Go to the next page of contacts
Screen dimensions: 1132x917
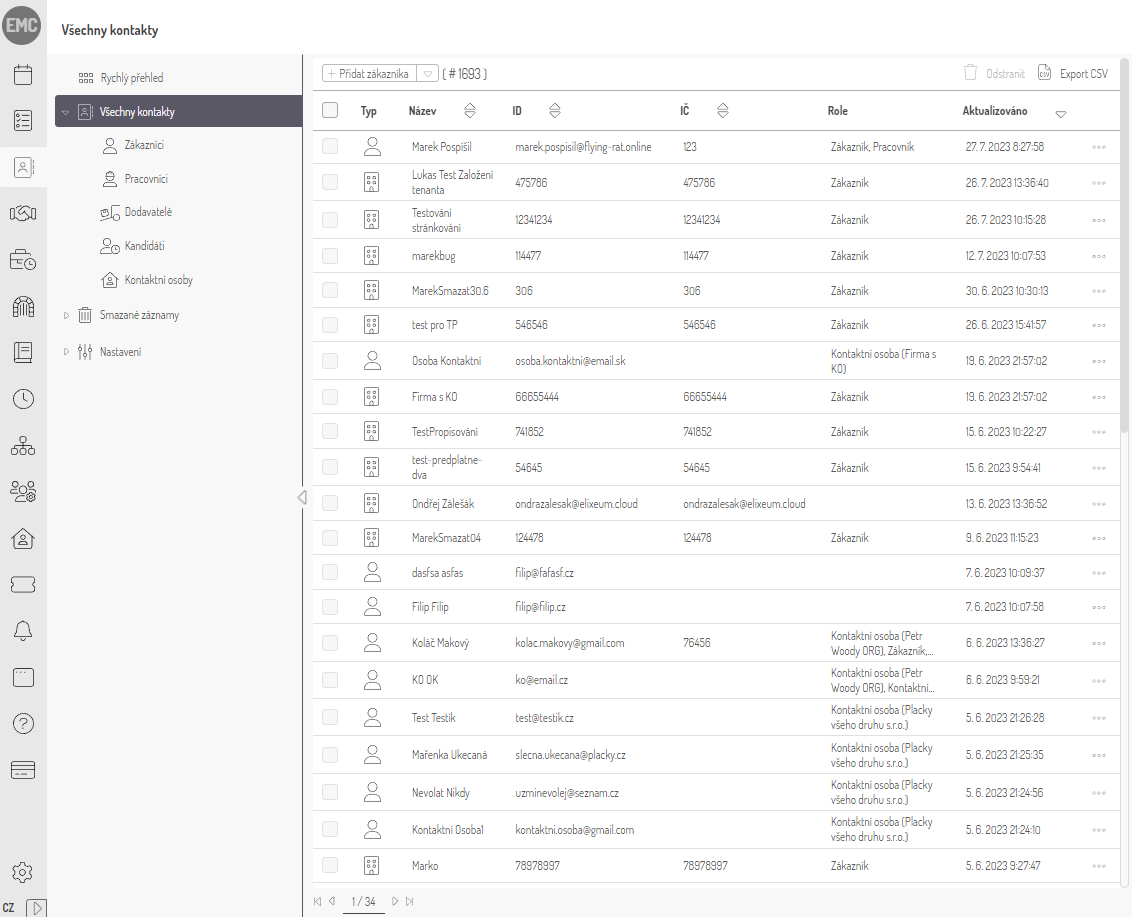395,900
